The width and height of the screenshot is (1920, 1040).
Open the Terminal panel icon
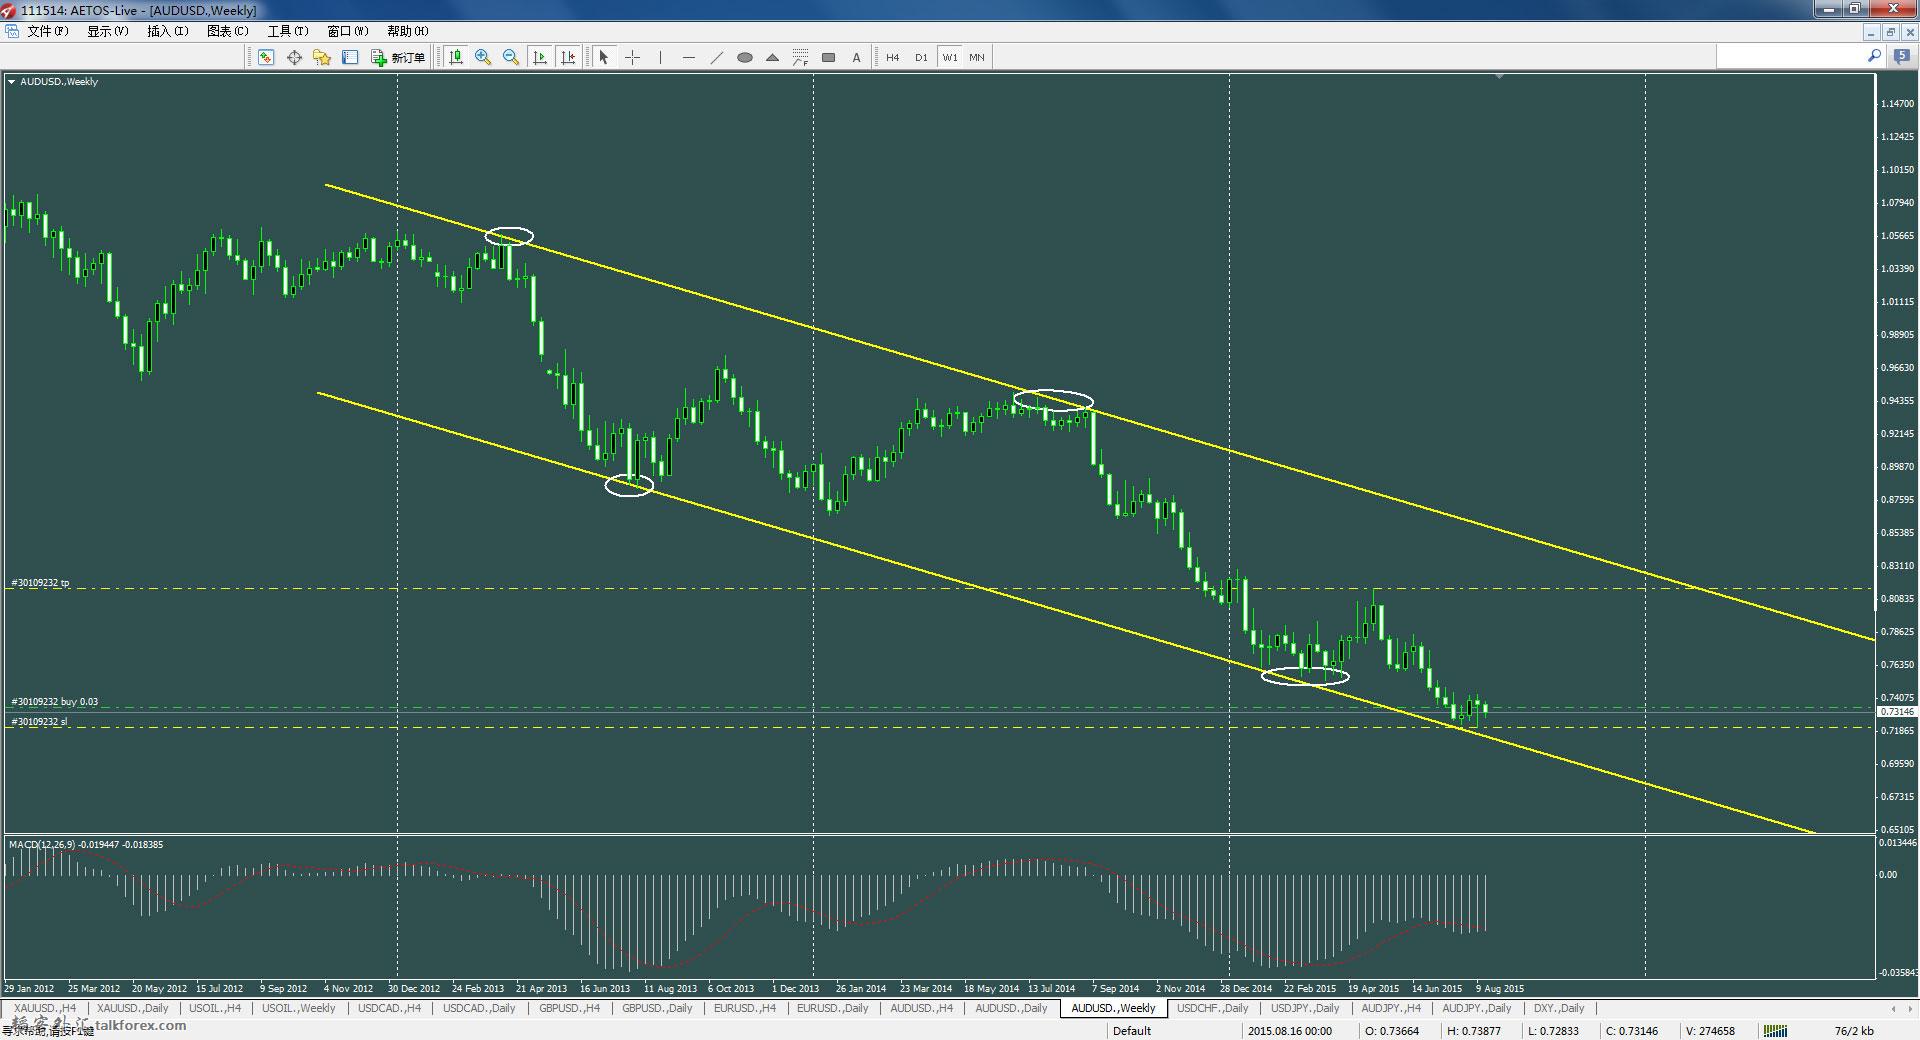point(350,57)
